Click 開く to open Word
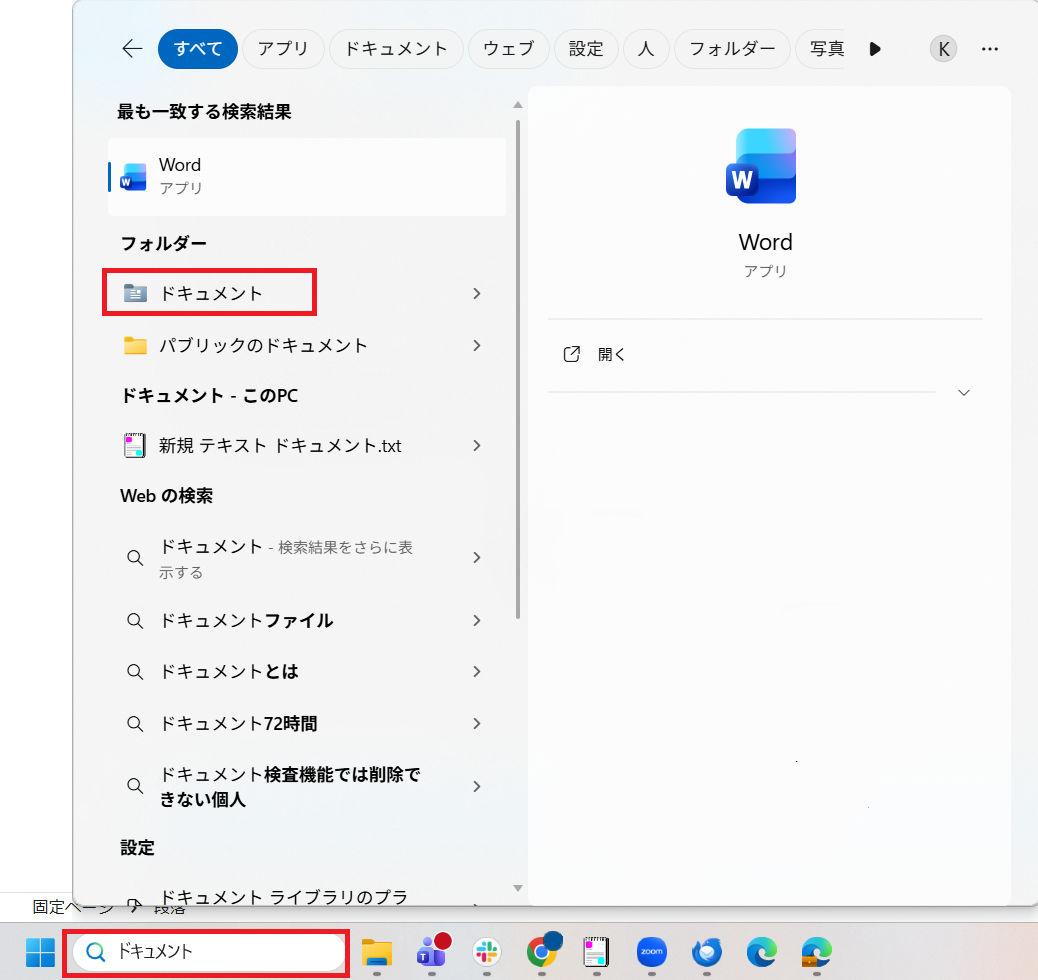Image resolution: width=1038 pixels, height=980 pixels. click(611, 354)
